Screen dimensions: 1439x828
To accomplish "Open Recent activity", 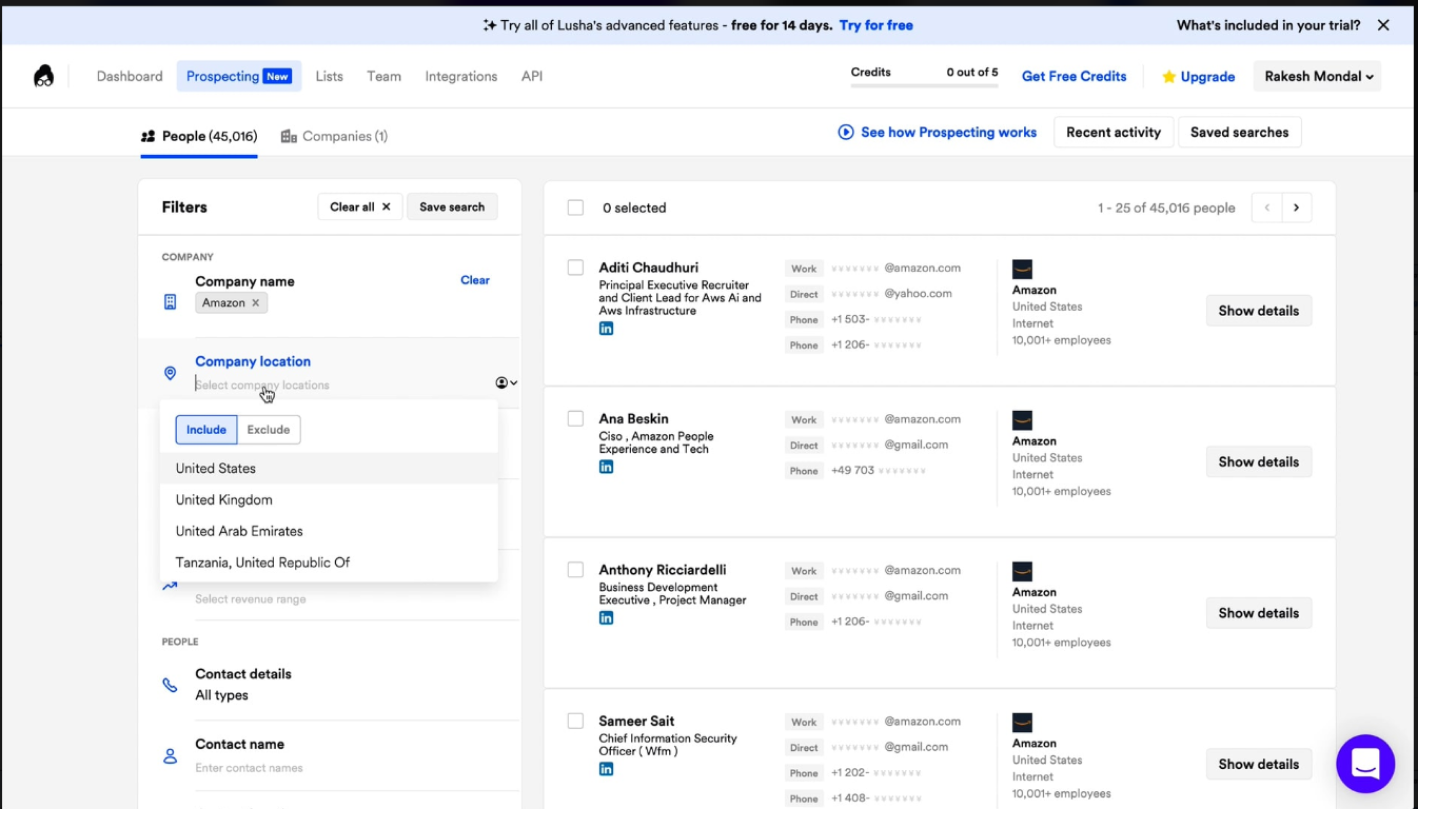I will (1114, 132).
